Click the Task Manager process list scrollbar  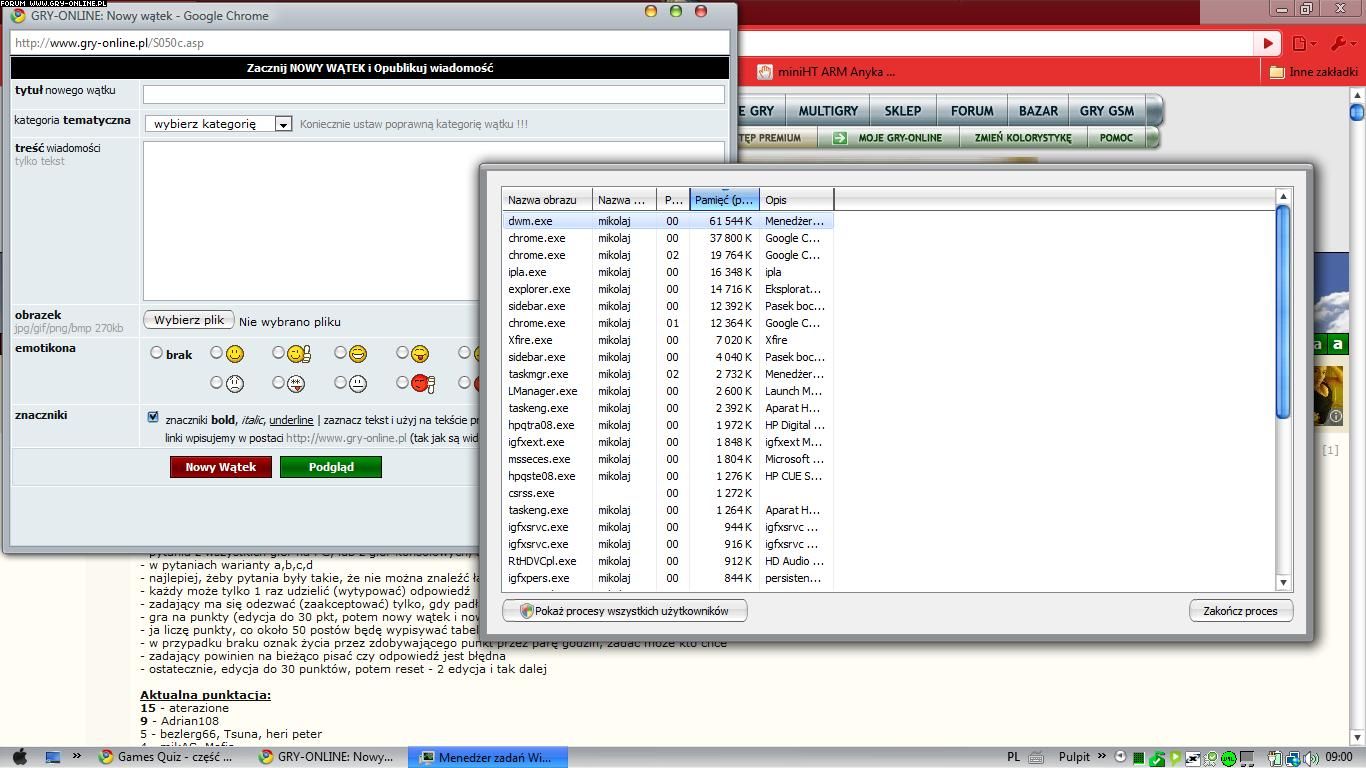tap(1283, 312)
